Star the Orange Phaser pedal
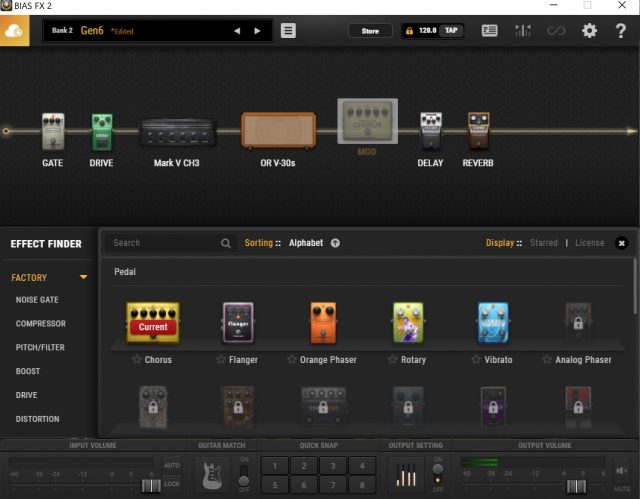The width and height of the screenshot is (640, 499). (x=292, y=359)
